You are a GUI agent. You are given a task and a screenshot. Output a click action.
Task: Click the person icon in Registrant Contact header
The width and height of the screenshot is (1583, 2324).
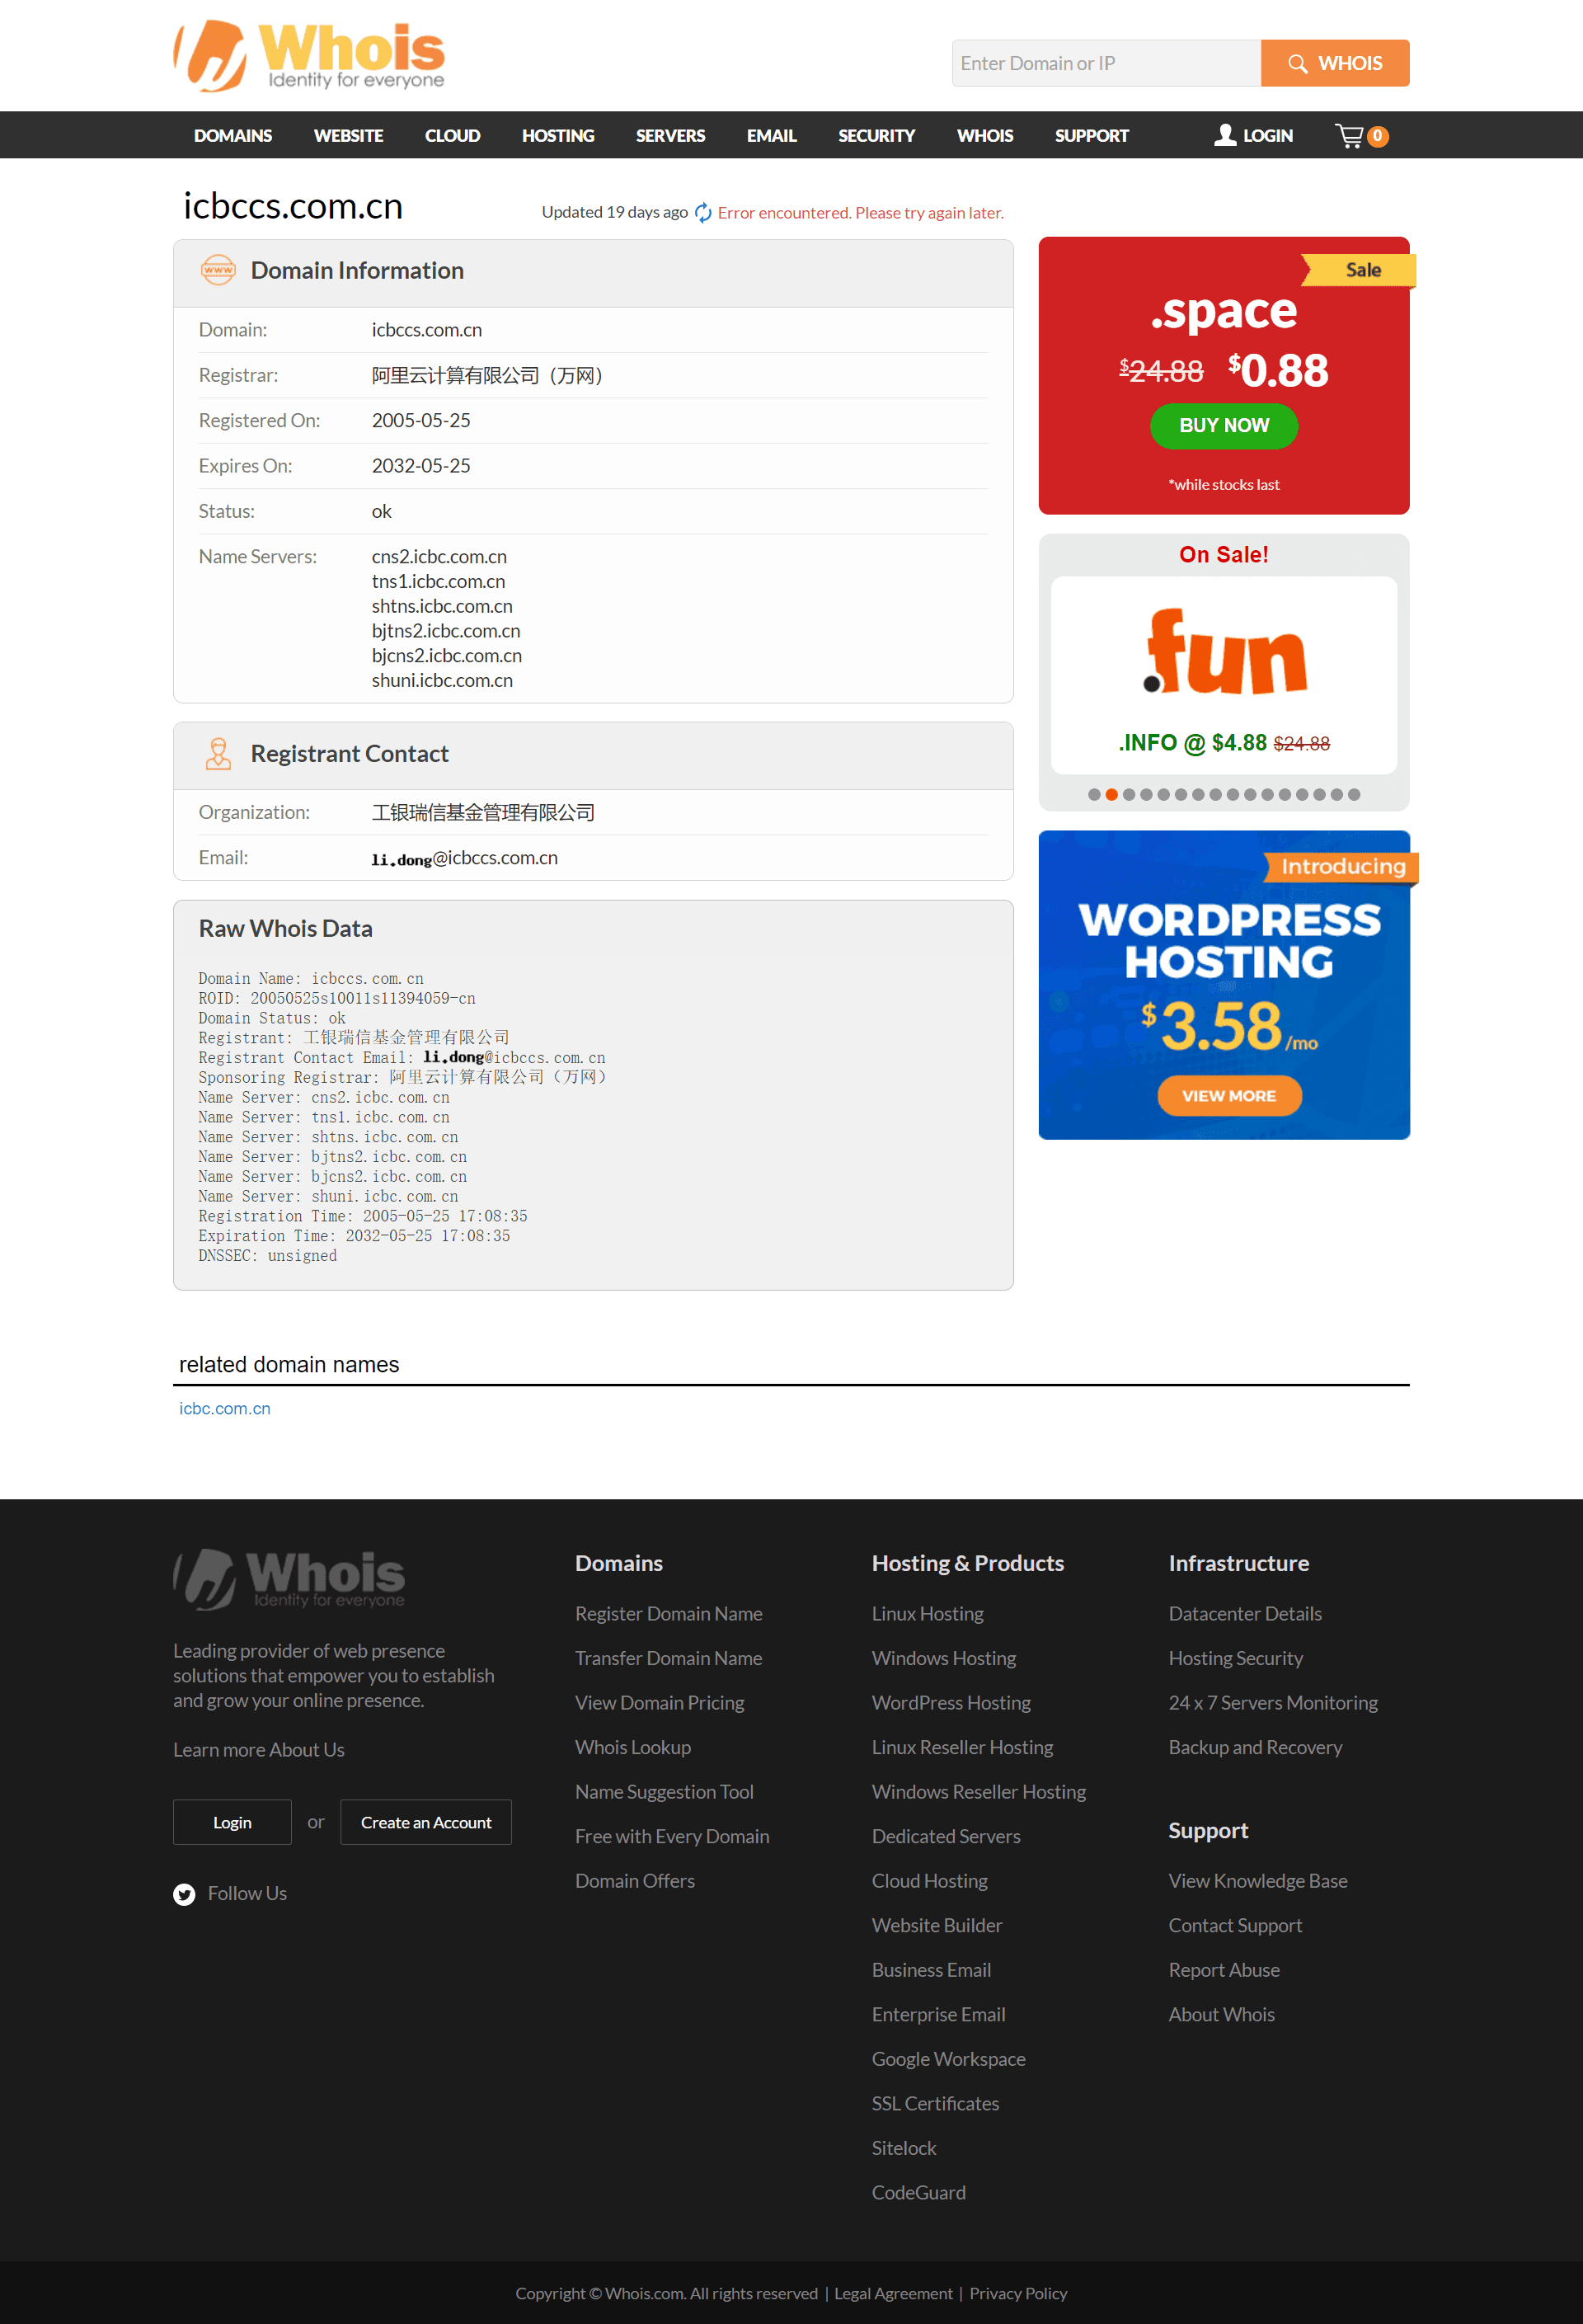pyautogui.click(x=218, y=753)
